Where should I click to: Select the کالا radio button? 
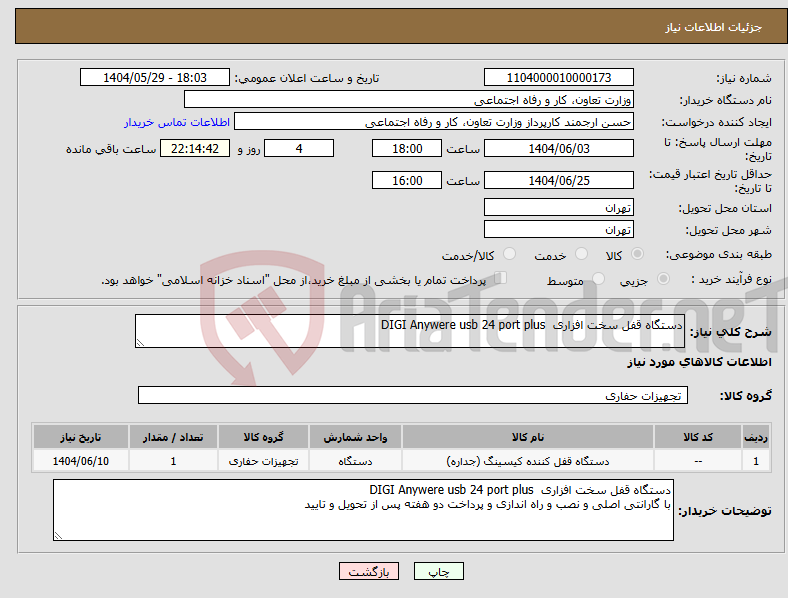(x=637, y=254)
